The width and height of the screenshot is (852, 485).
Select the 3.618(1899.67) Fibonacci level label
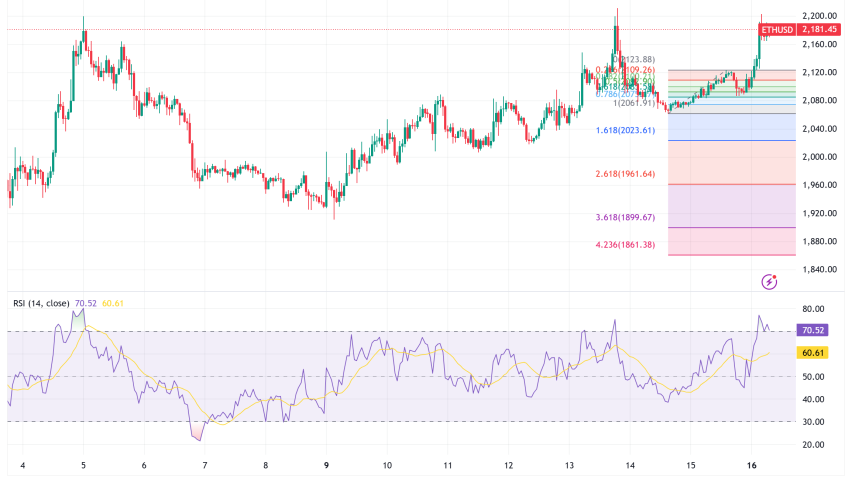(x=623, y=217)
